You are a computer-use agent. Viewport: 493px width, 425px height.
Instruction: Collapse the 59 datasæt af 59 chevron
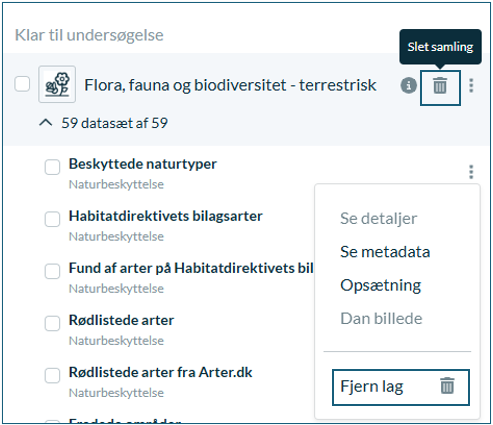tap(46, 123)
